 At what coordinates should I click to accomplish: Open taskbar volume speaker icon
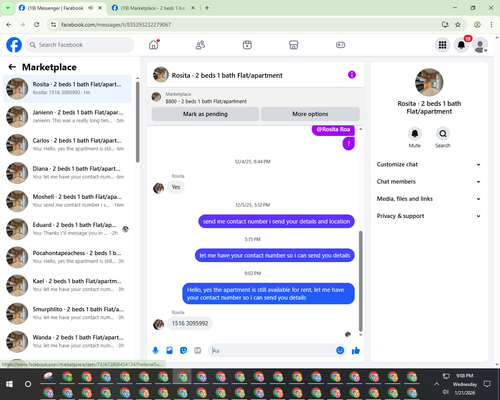[446, 392]
